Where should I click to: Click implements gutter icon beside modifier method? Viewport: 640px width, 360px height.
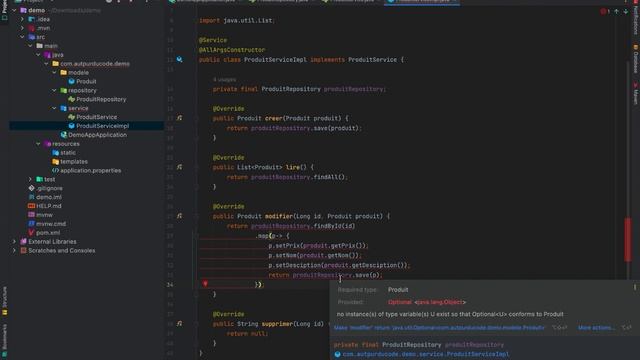(x=179, y=216)
